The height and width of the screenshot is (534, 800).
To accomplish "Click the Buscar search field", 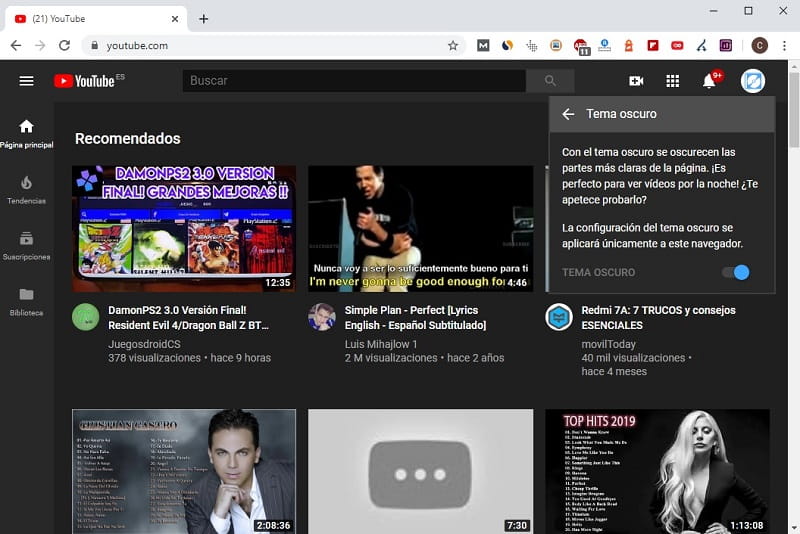I will 354,81.
